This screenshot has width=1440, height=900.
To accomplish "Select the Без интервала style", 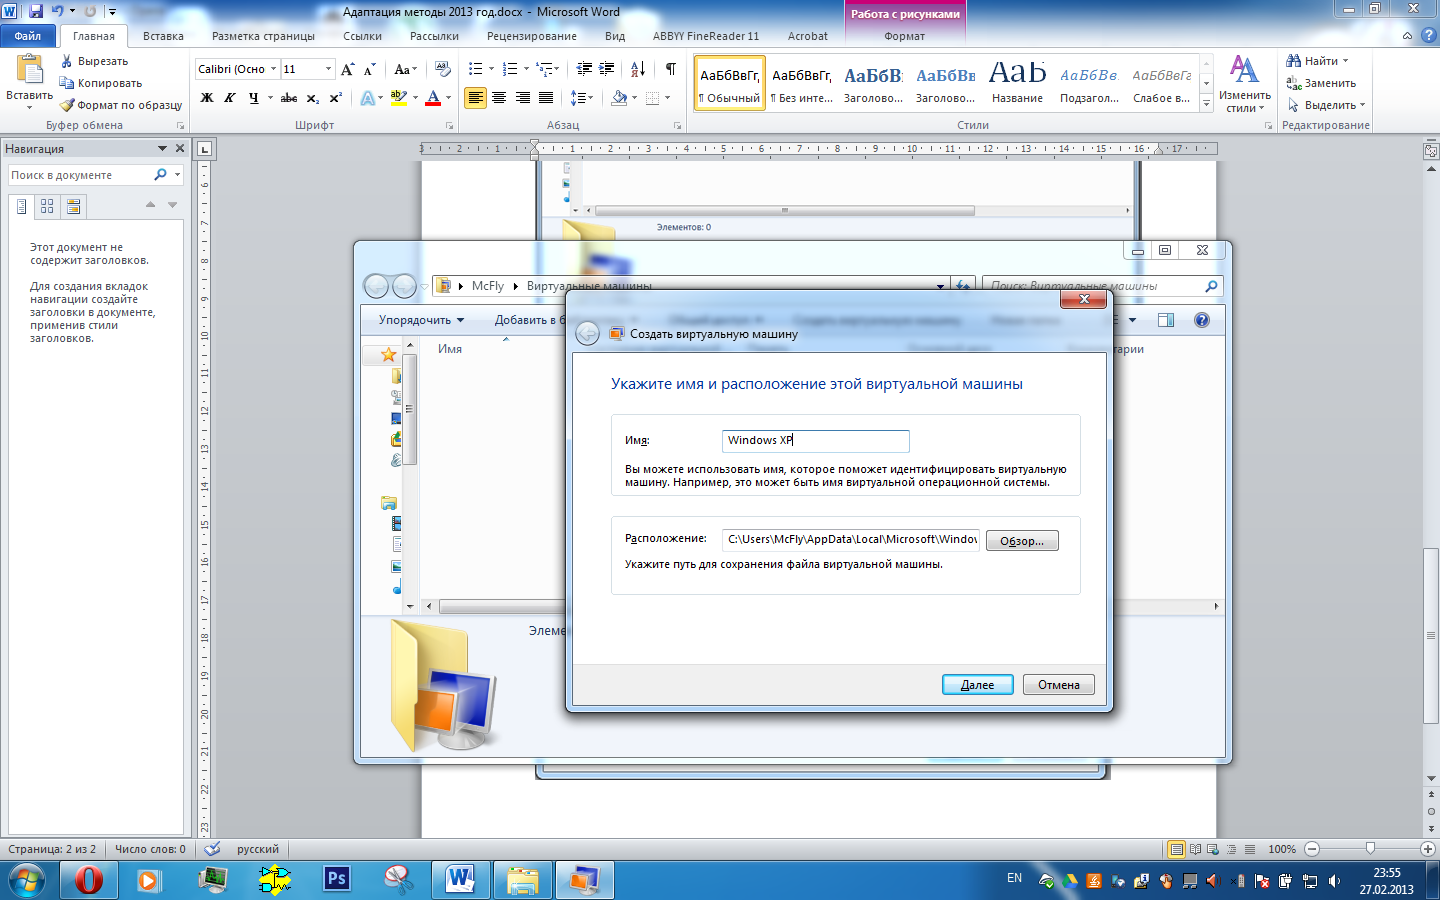I will (802, 83).
